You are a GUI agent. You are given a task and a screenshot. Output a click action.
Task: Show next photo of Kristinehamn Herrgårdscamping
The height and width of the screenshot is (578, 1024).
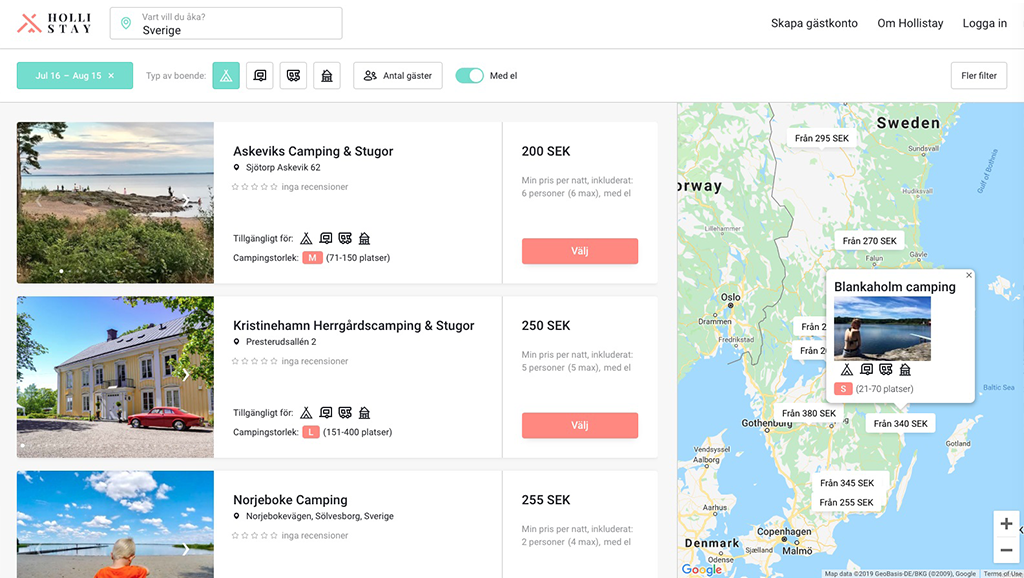[x=186, y=375]
